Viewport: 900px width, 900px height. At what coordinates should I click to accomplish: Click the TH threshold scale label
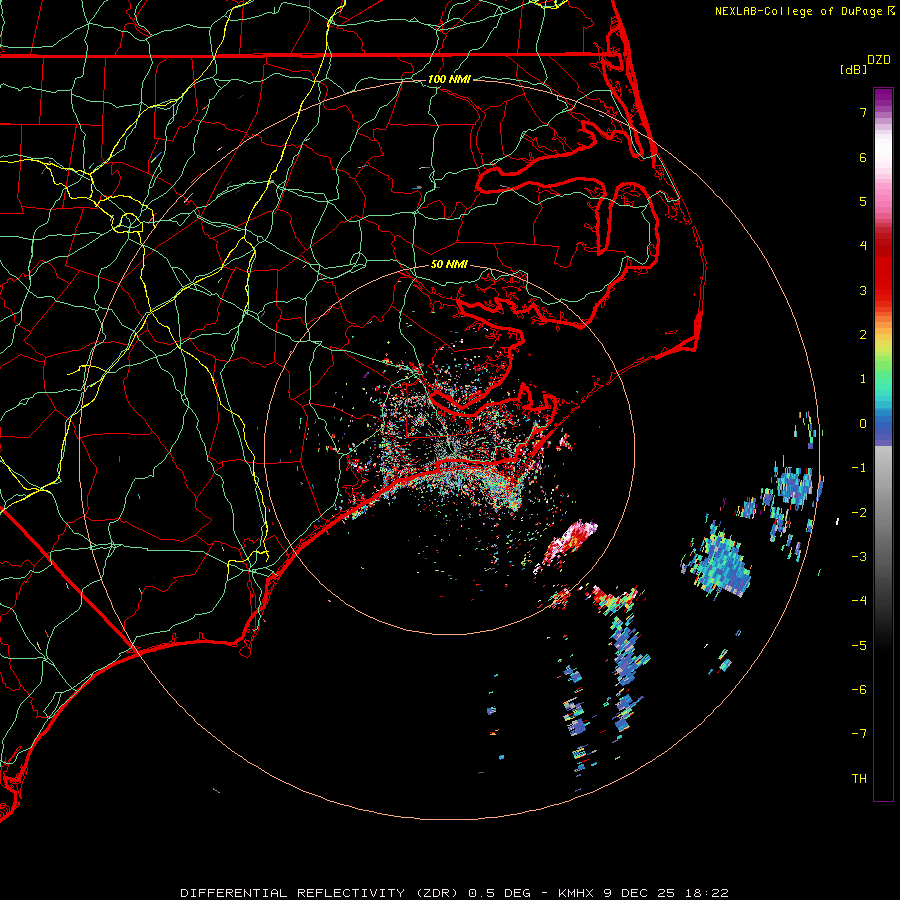coord(859,779)
